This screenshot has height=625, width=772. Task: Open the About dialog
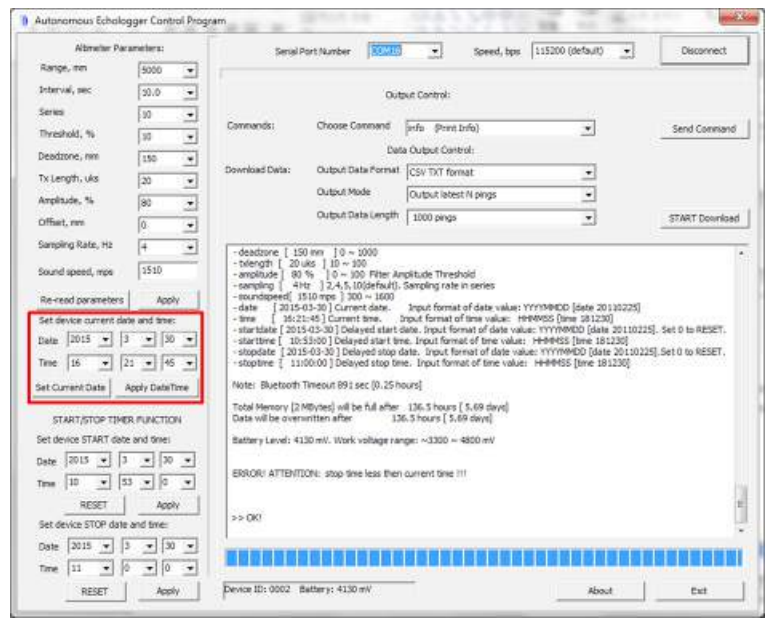[600, 591]
